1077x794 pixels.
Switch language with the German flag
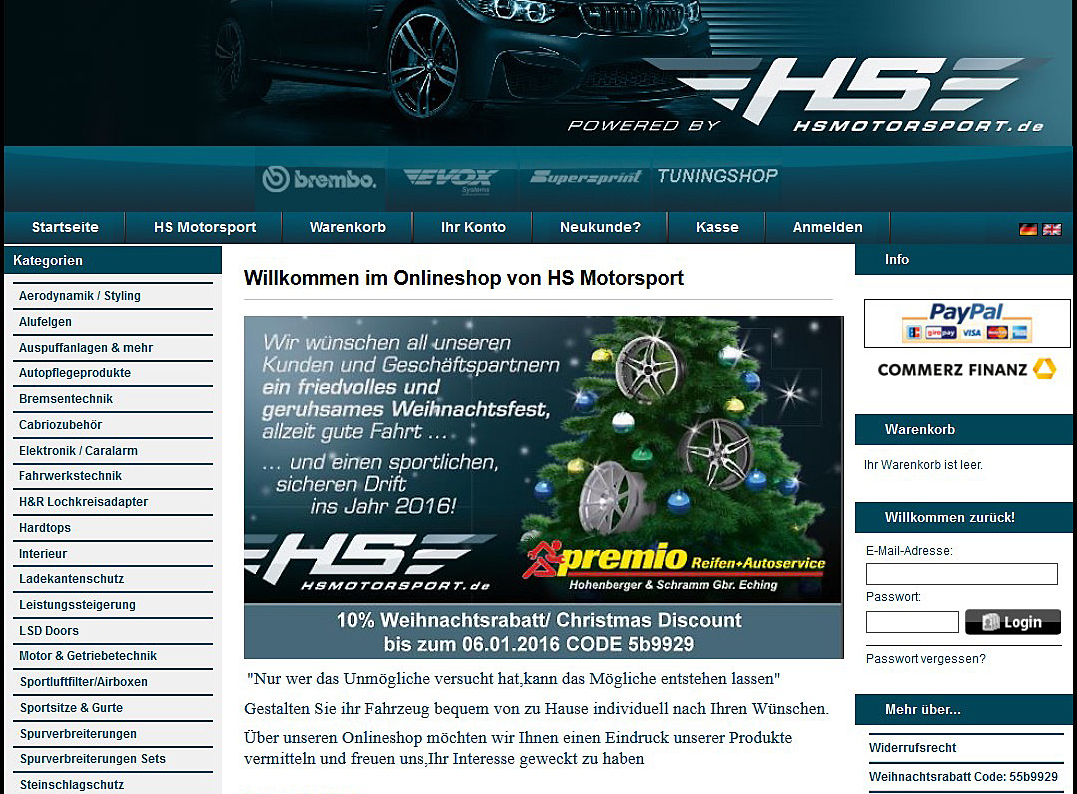coord(1028,229)
